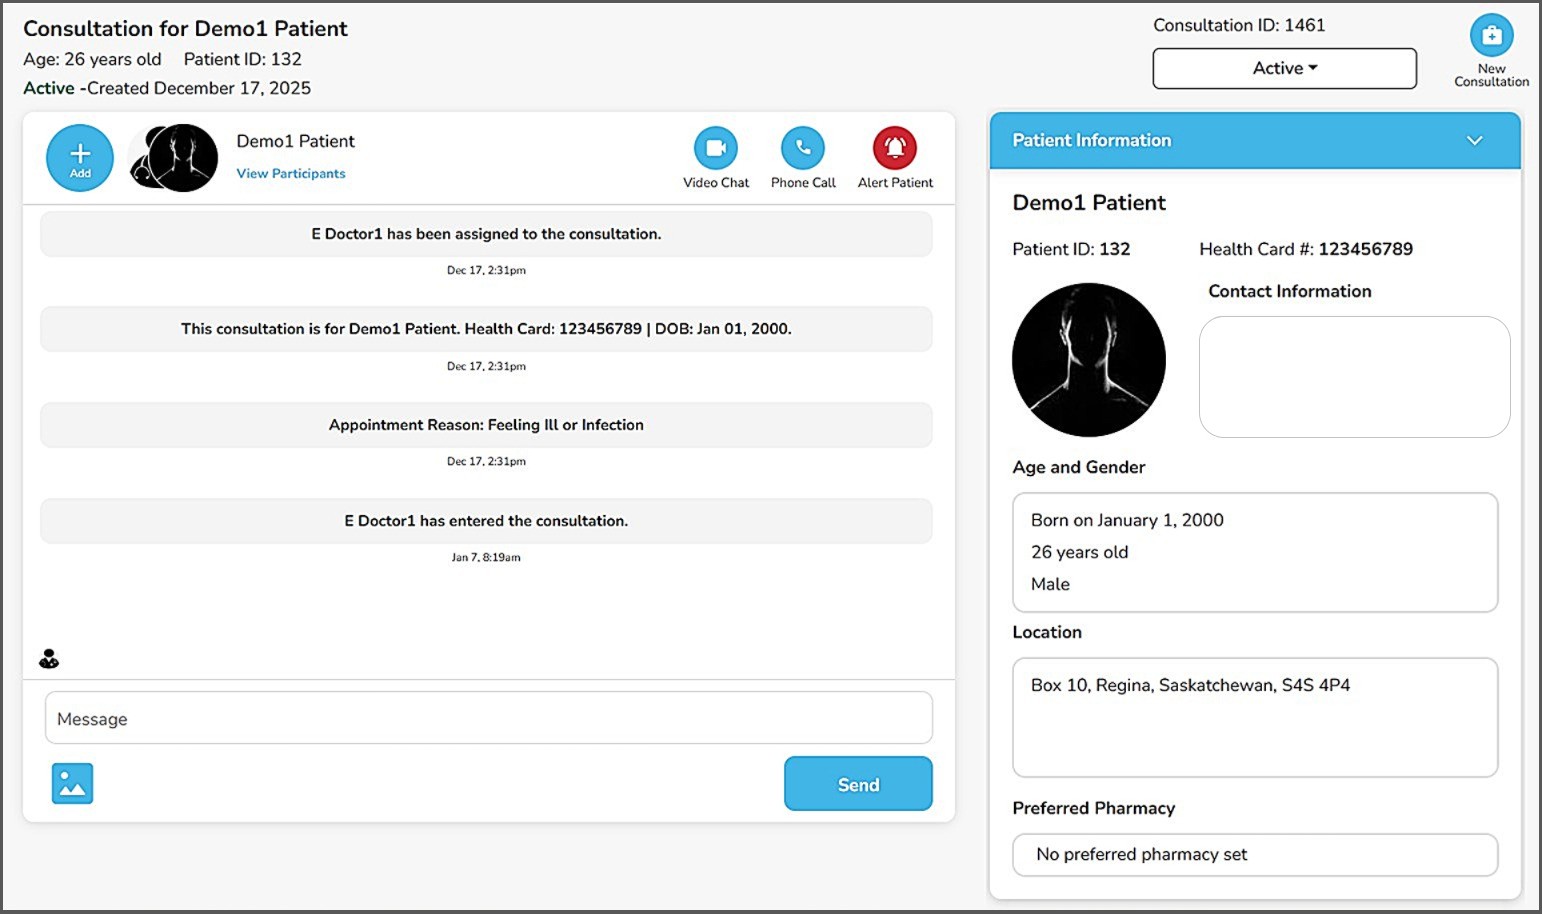The width and height of the screenshot is (1542, 914).
Task: Start a Phone Call with patient
Action: 802,149
